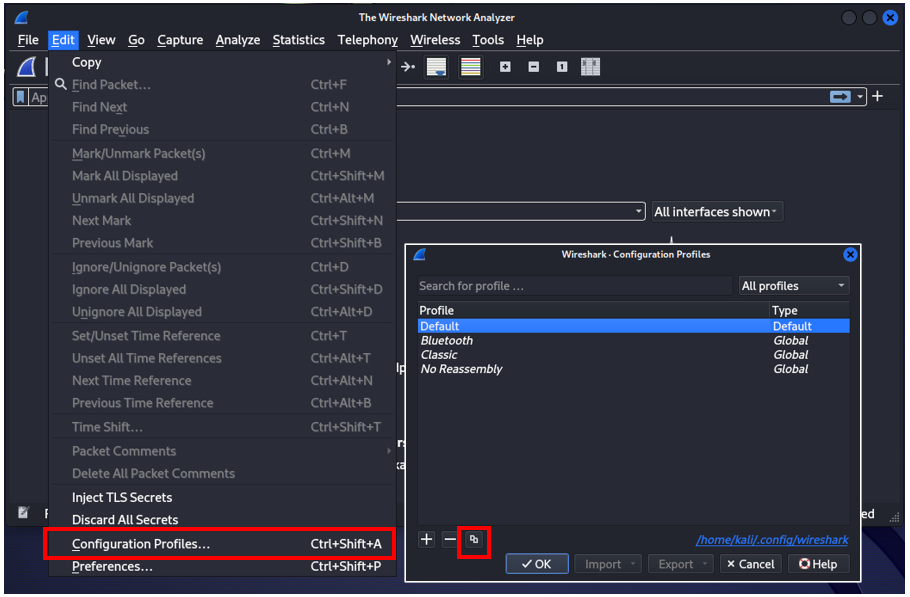
Task: Click Cancel in Configuration Profiles dialog
Action: [x=750, y=564]
